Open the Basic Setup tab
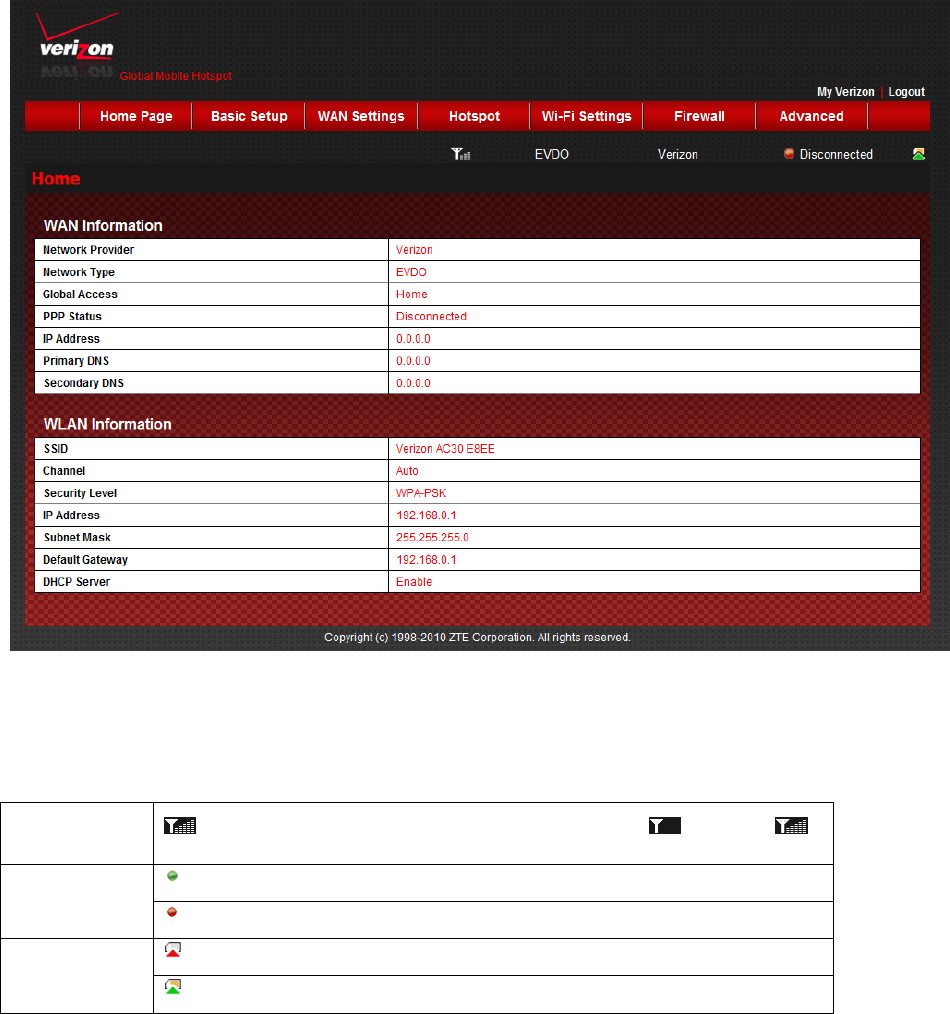Viewport: 950px width, 1014px height. tap(249, 116)
